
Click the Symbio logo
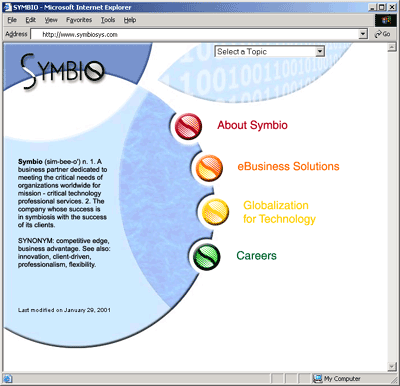(x=63, y=71)
